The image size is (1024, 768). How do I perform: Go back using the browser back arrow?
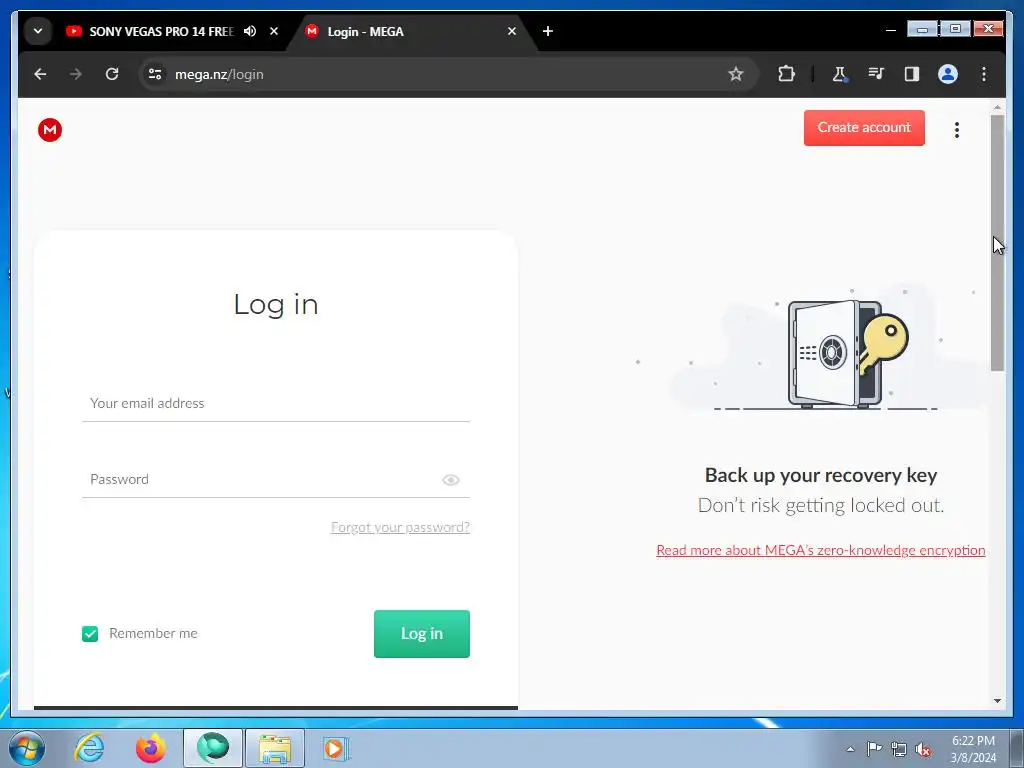40,74
